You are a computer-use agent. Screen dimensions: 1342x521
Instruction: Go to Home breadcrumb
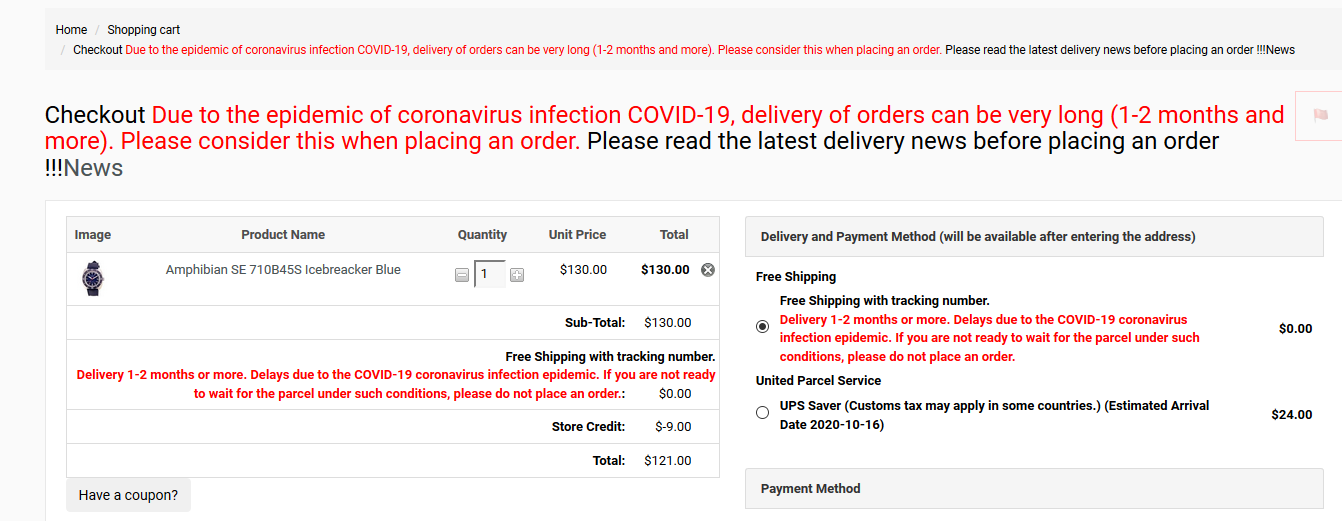pyautogui.click(x=71, y=30)
